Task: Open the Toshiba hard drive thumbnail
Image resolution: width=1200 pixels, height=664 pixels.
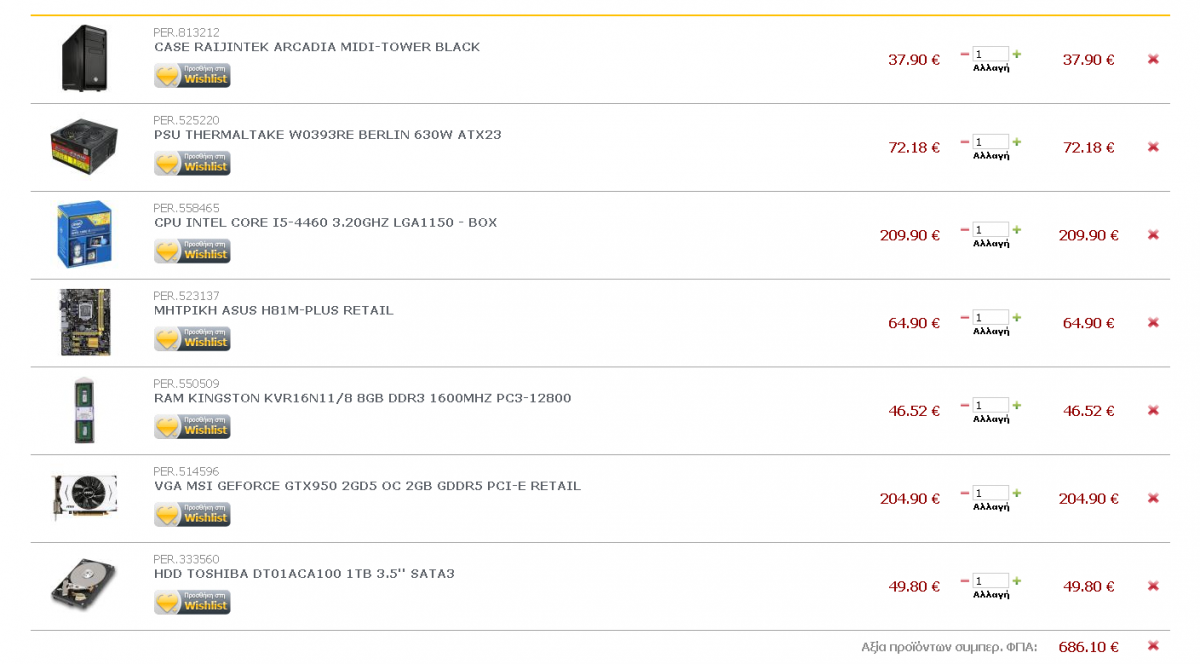Action: pos(84,586)
